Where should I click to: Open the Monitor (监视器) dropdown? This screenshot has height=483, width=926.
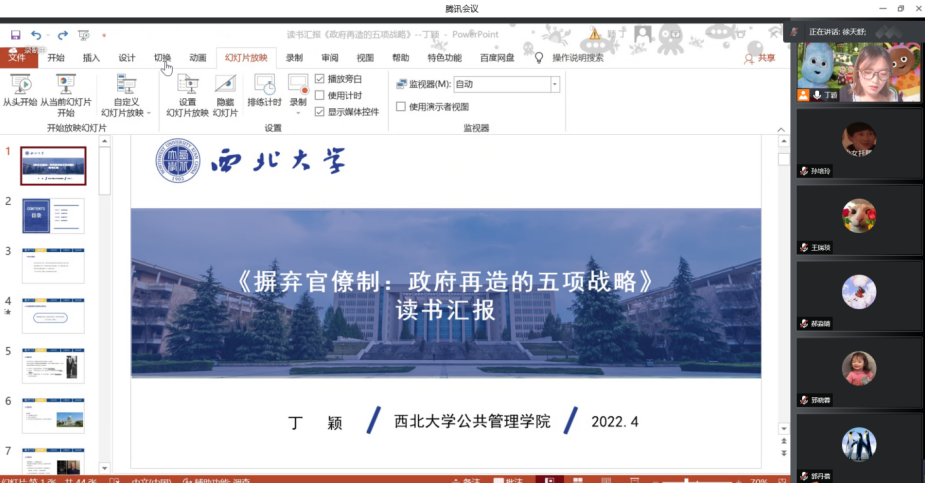506,85
